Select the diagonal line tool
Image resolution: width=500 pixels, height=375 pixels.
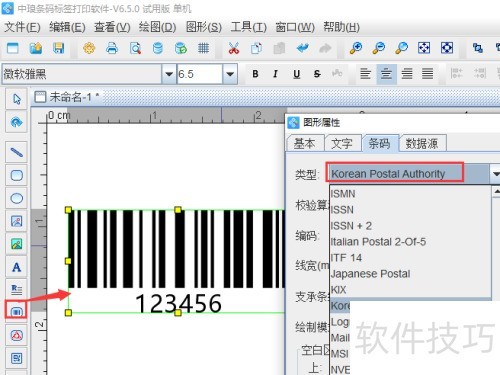click(x=16, y=152)
